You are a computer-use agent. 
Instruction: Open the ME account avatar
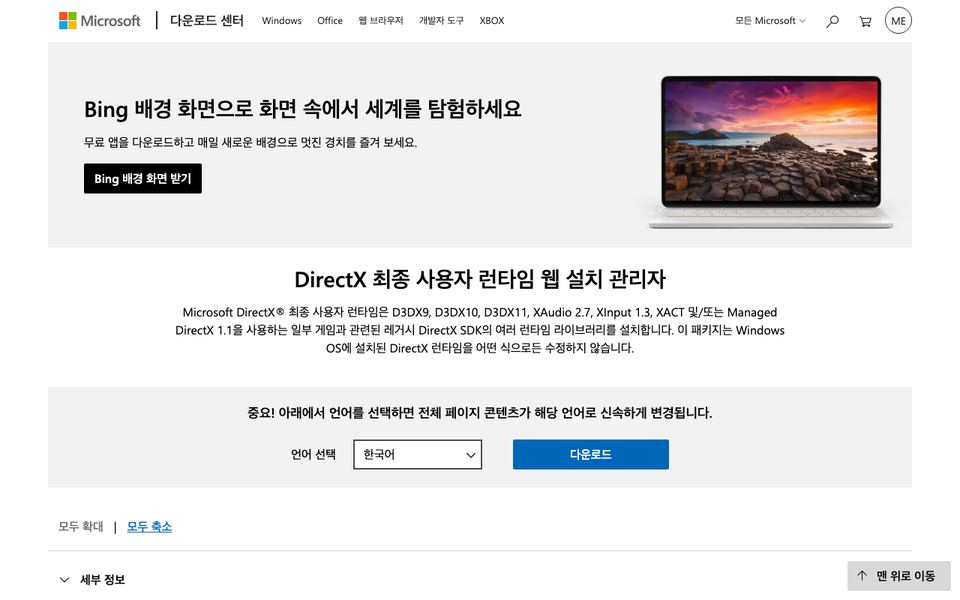898,21
